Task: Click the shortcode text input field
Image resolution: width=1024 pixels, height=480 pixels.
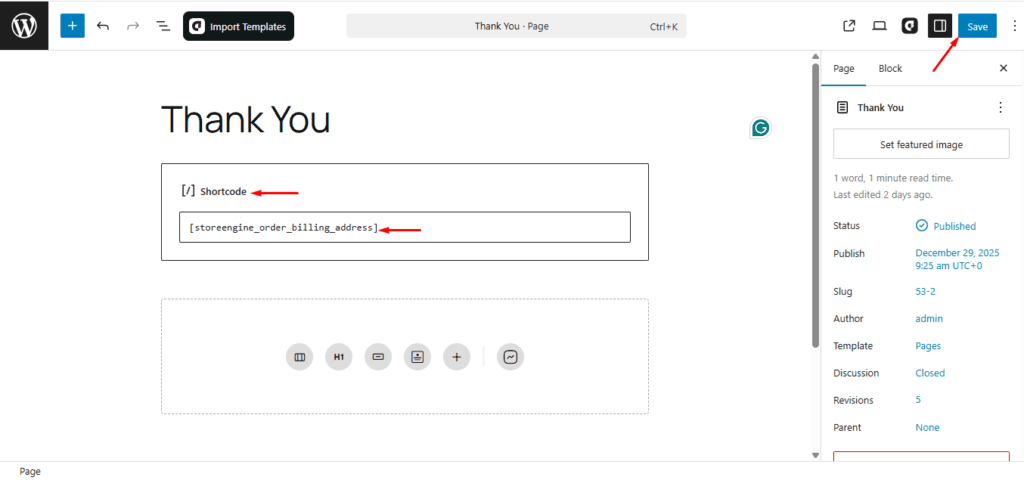Action: 404,228
